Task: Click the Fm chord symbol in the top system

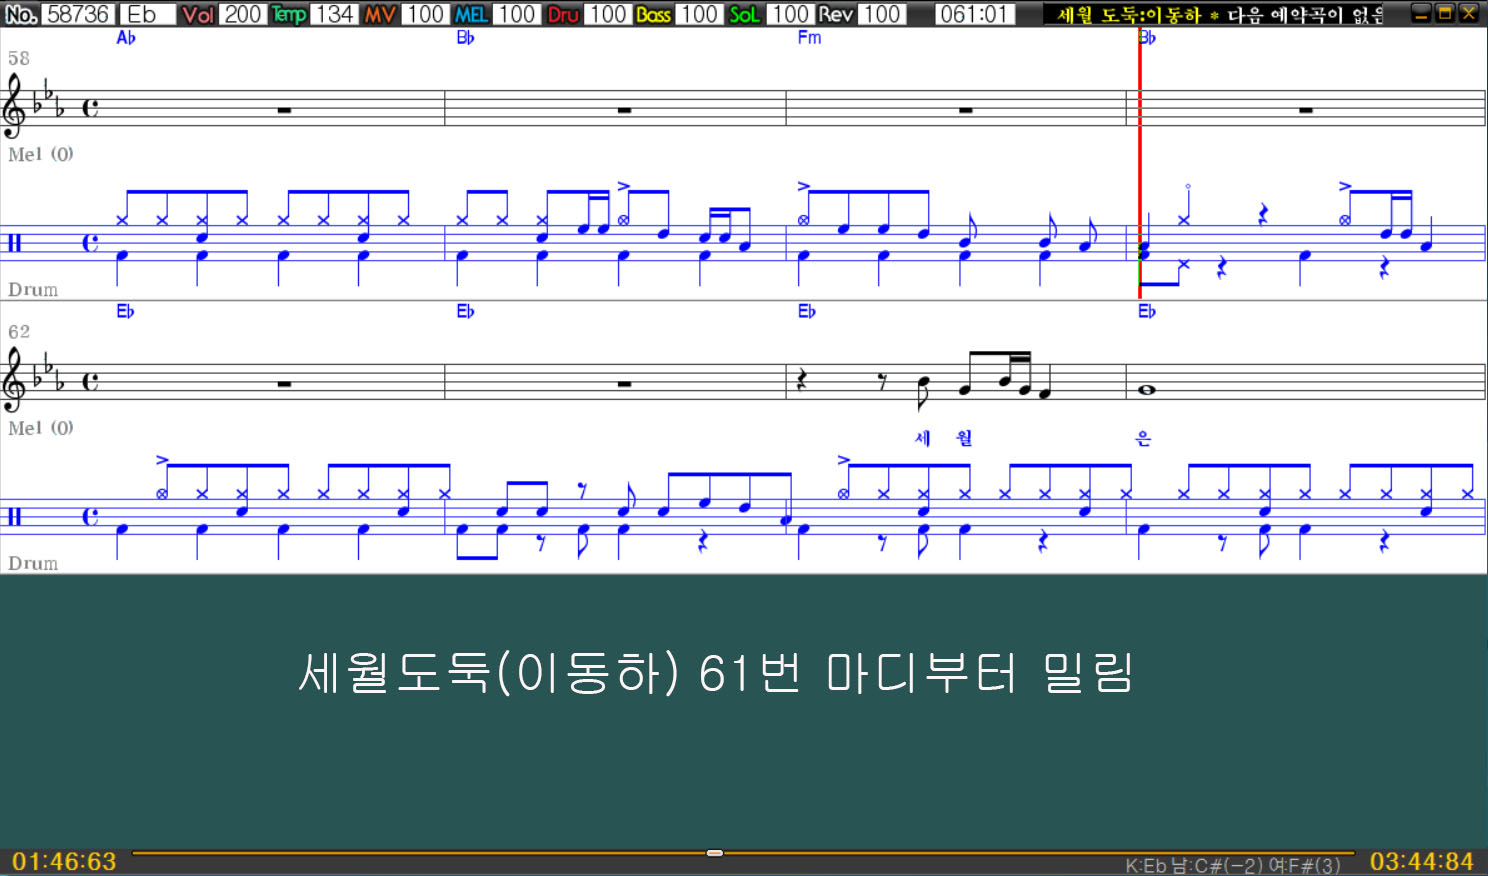Action: click(809, 38)
